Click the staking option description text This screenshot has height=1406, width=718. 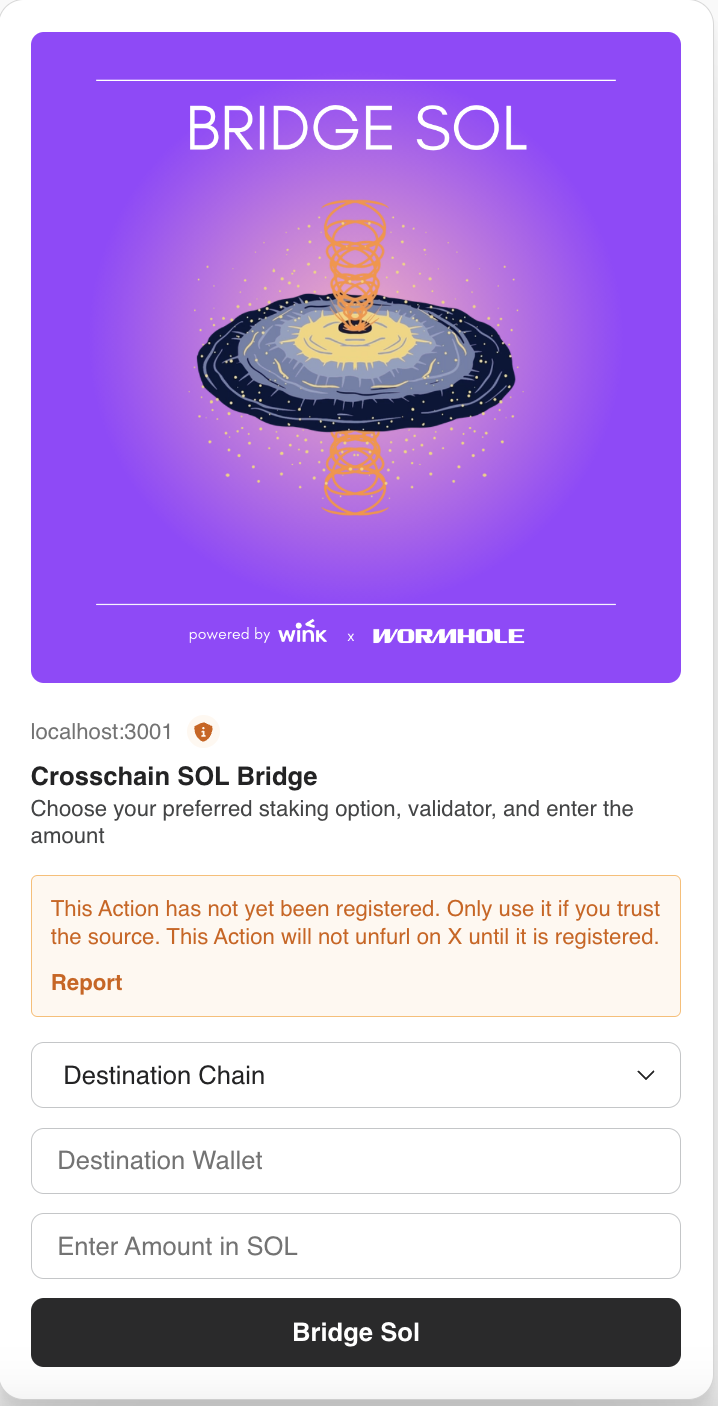[x=332, y=821]
